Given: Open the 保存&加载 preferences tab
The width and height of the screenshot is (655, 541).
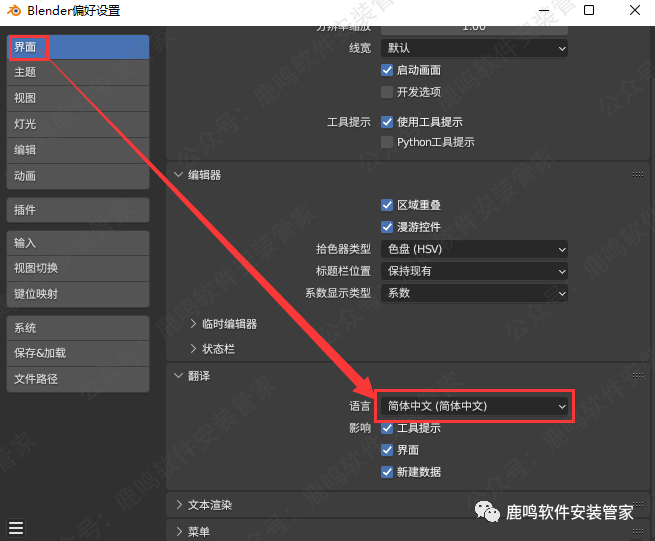Looking at the screenshot, I should point(78,353).
